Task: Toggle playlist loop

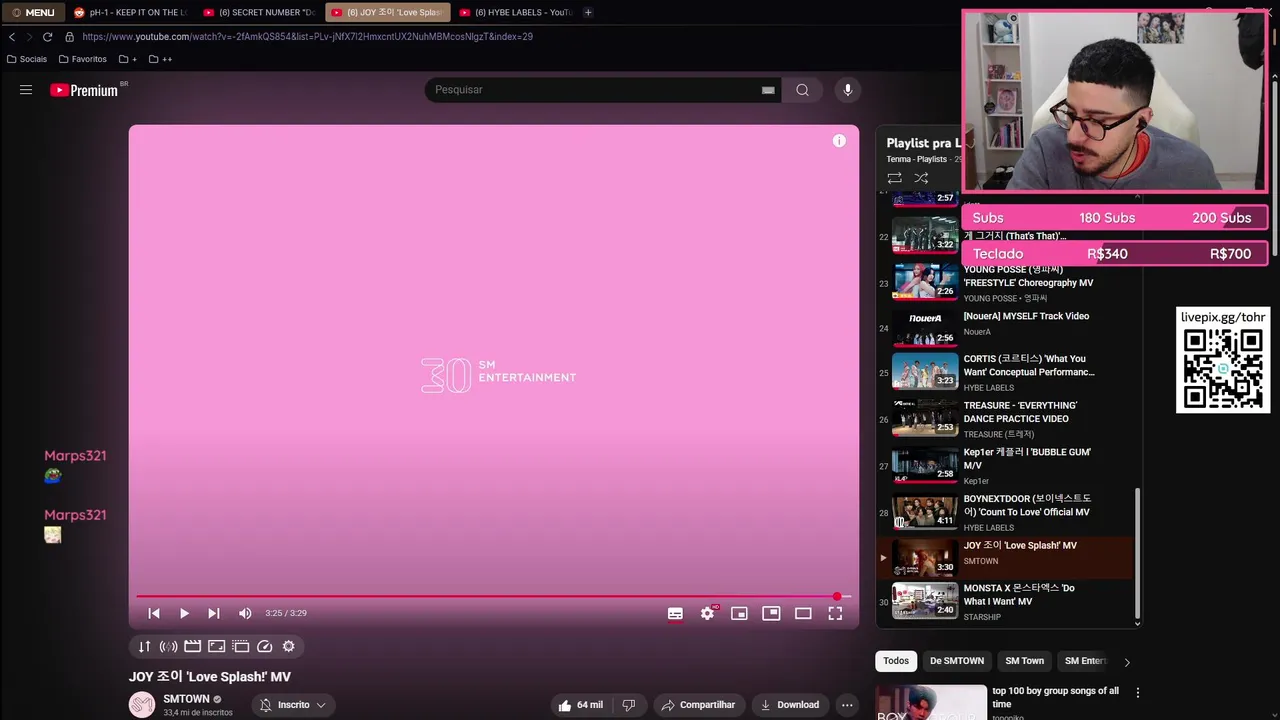Action: tap(894, 178)
